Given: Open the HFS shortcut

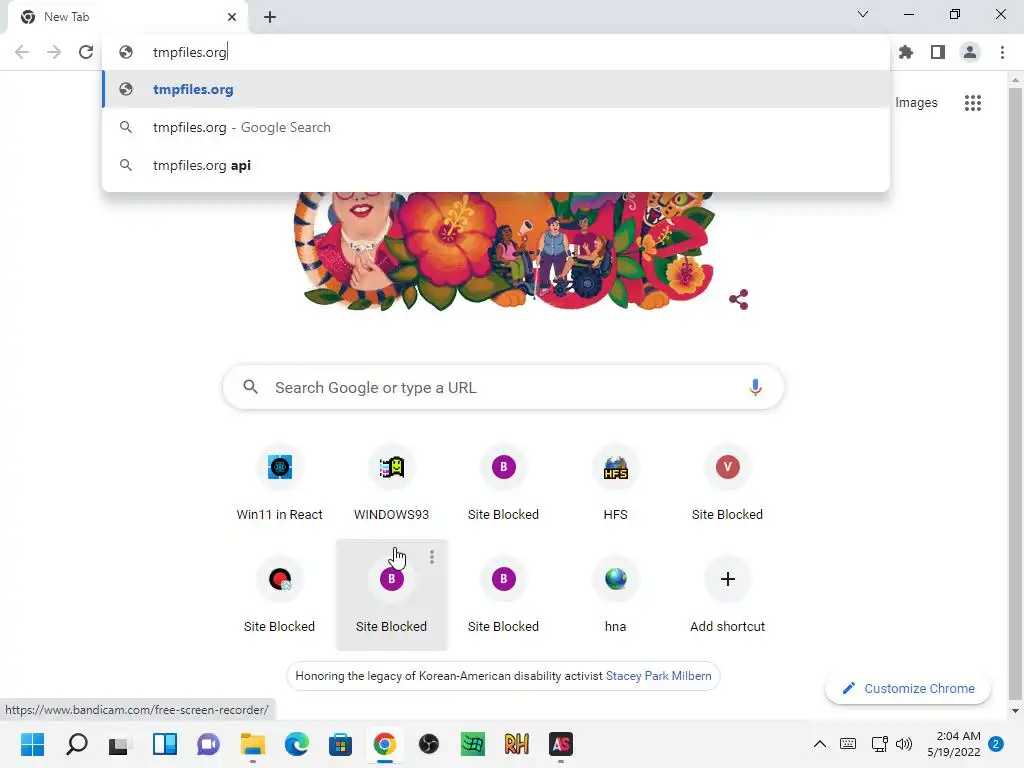Looking at the screenshot, I should [615, 484].
